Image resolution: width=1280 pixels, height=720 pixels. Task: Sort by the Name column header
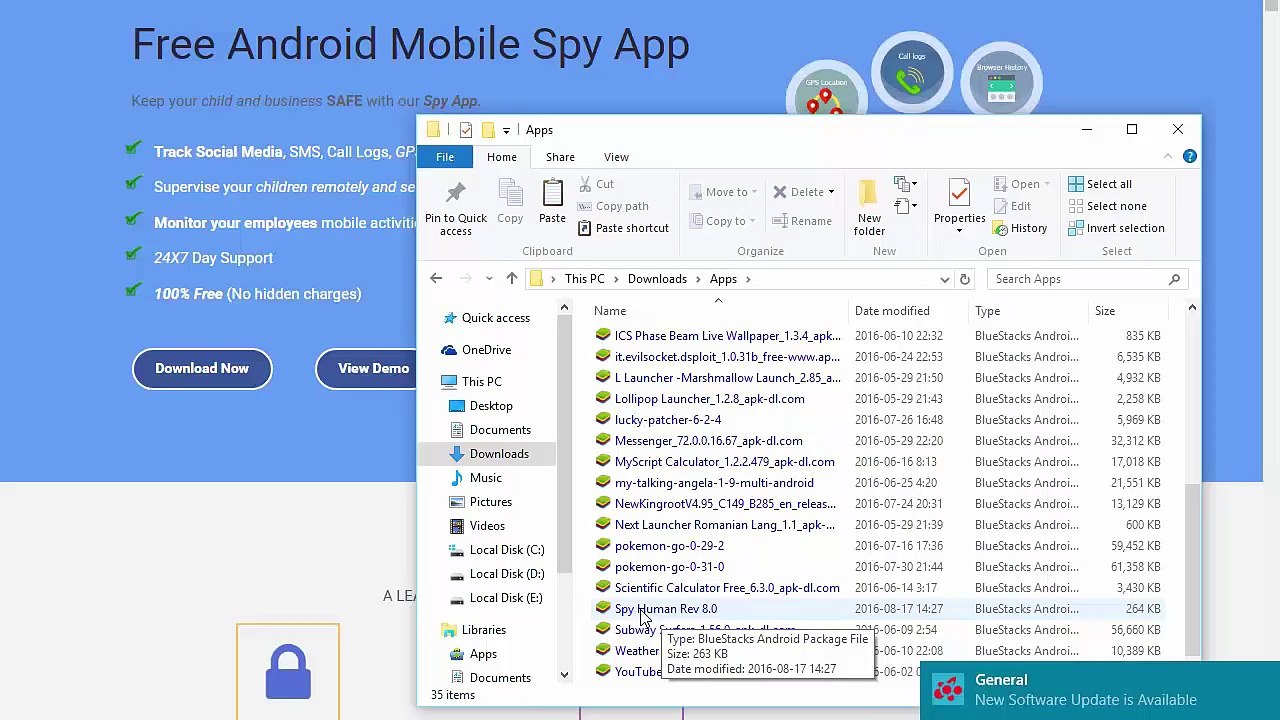718,311
